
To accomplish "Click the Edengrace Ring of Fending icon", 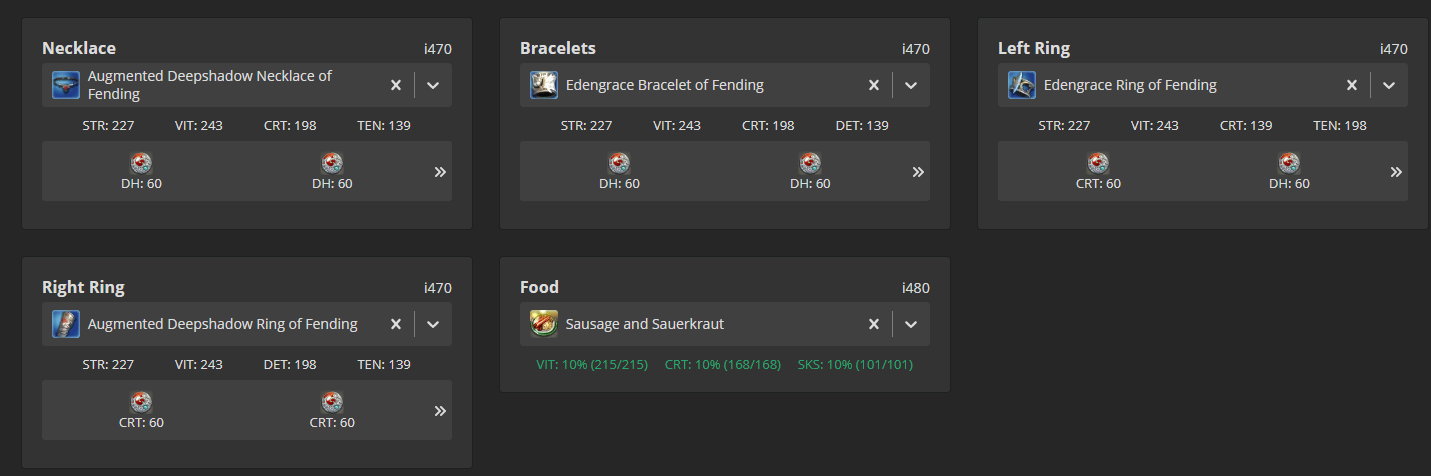I will (1022, 85).
